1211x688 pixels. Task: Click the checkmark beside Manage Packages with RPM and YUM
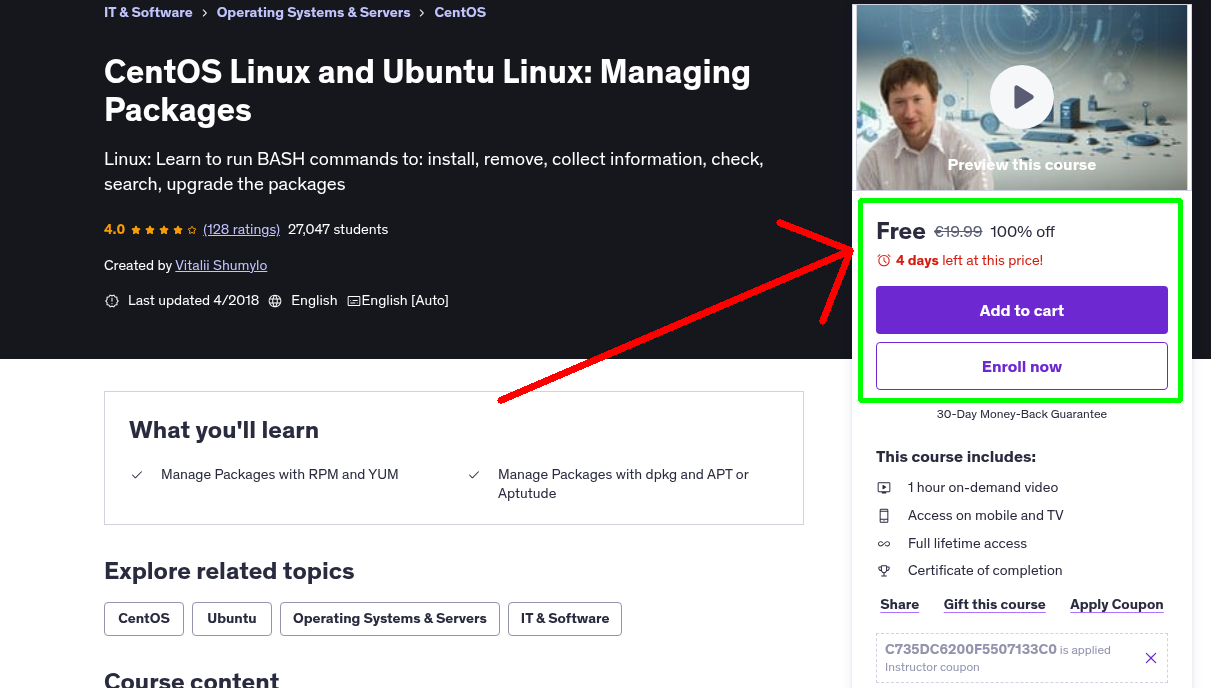coord(137,475)
